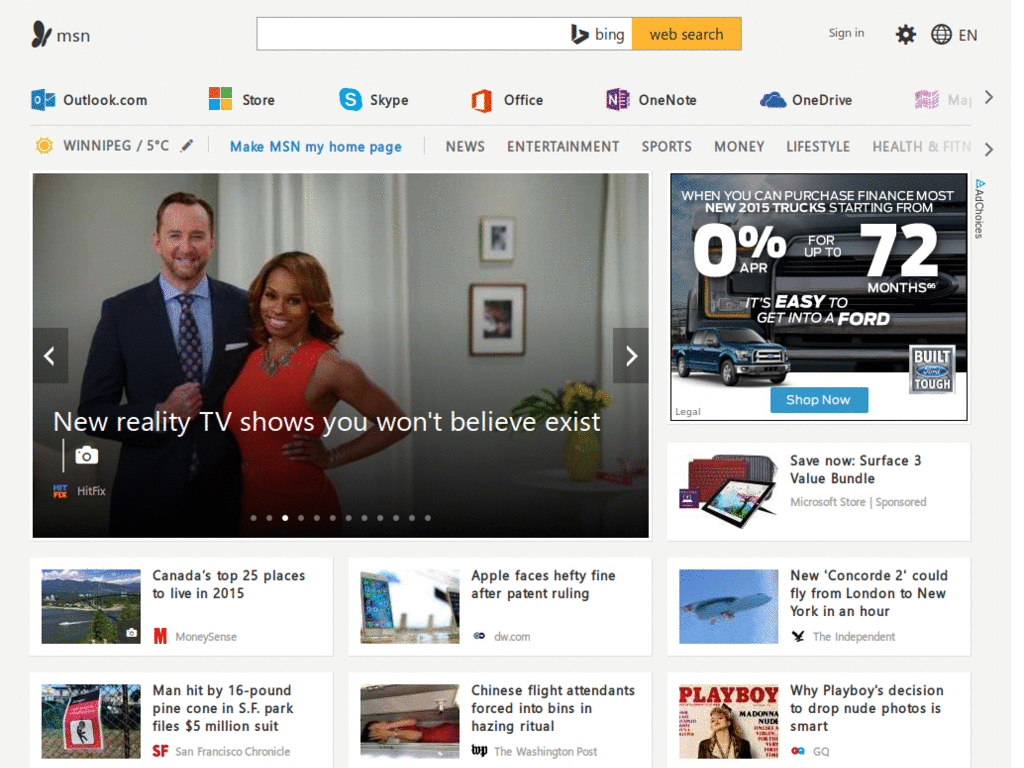Click The Independent eagle logo

pyautogui.click(x=798, y=636)
